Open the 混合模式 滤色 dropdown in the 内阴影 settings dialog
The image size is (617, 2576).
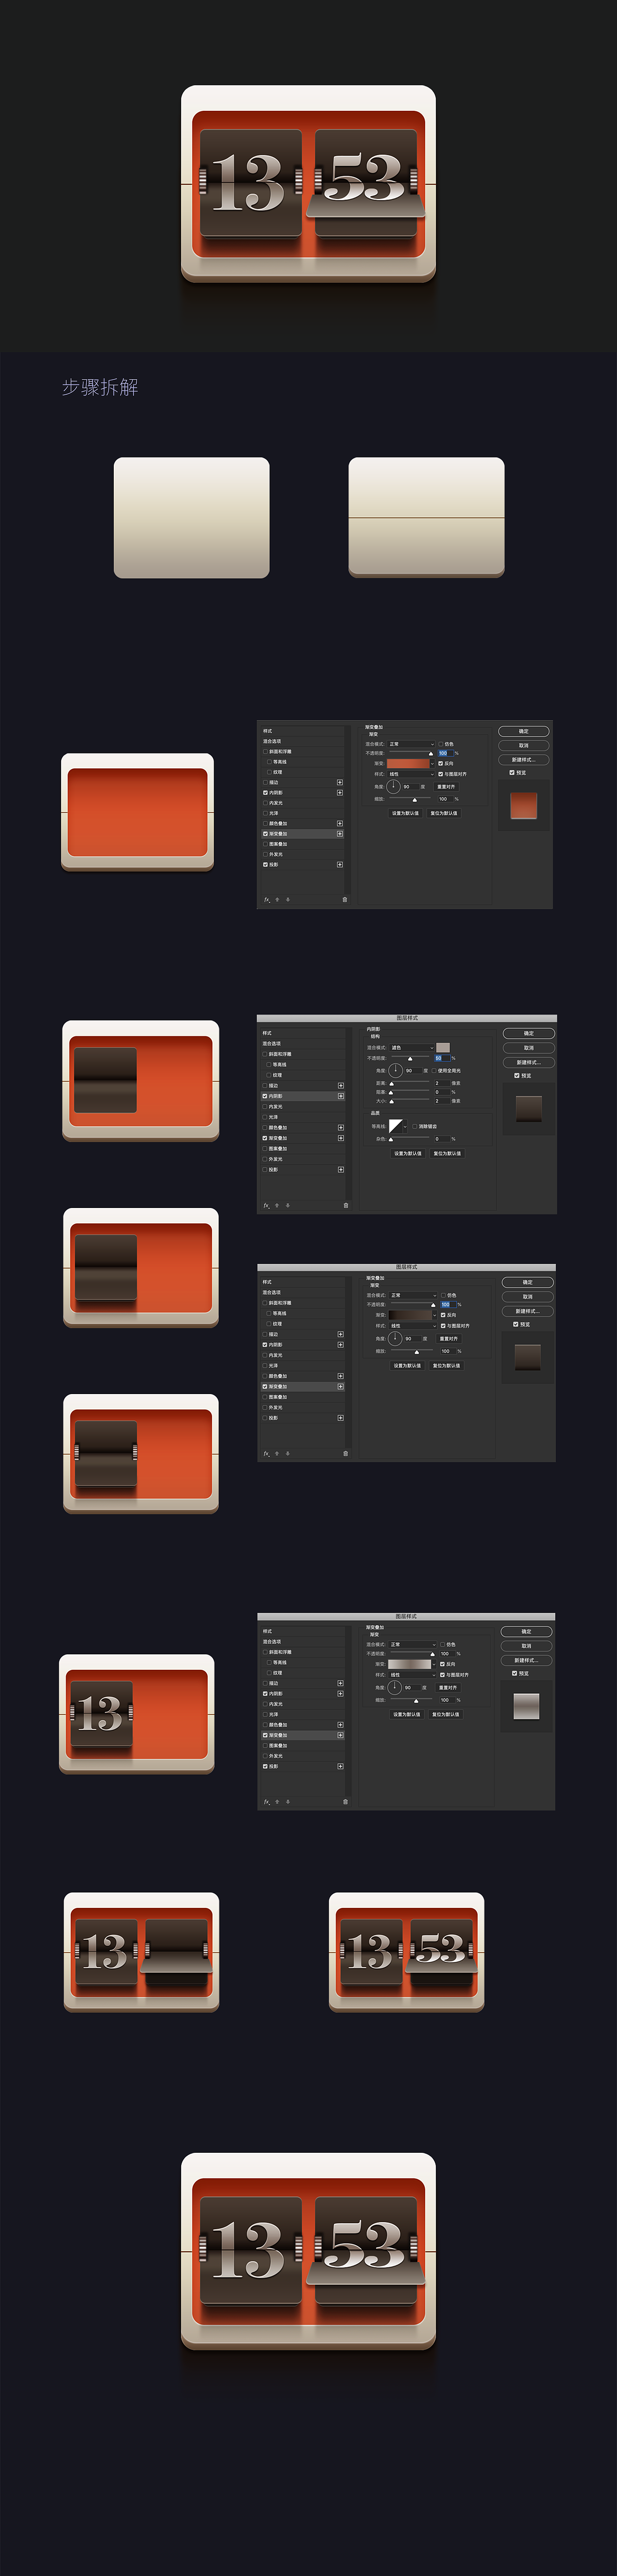tap(412, 1047)
